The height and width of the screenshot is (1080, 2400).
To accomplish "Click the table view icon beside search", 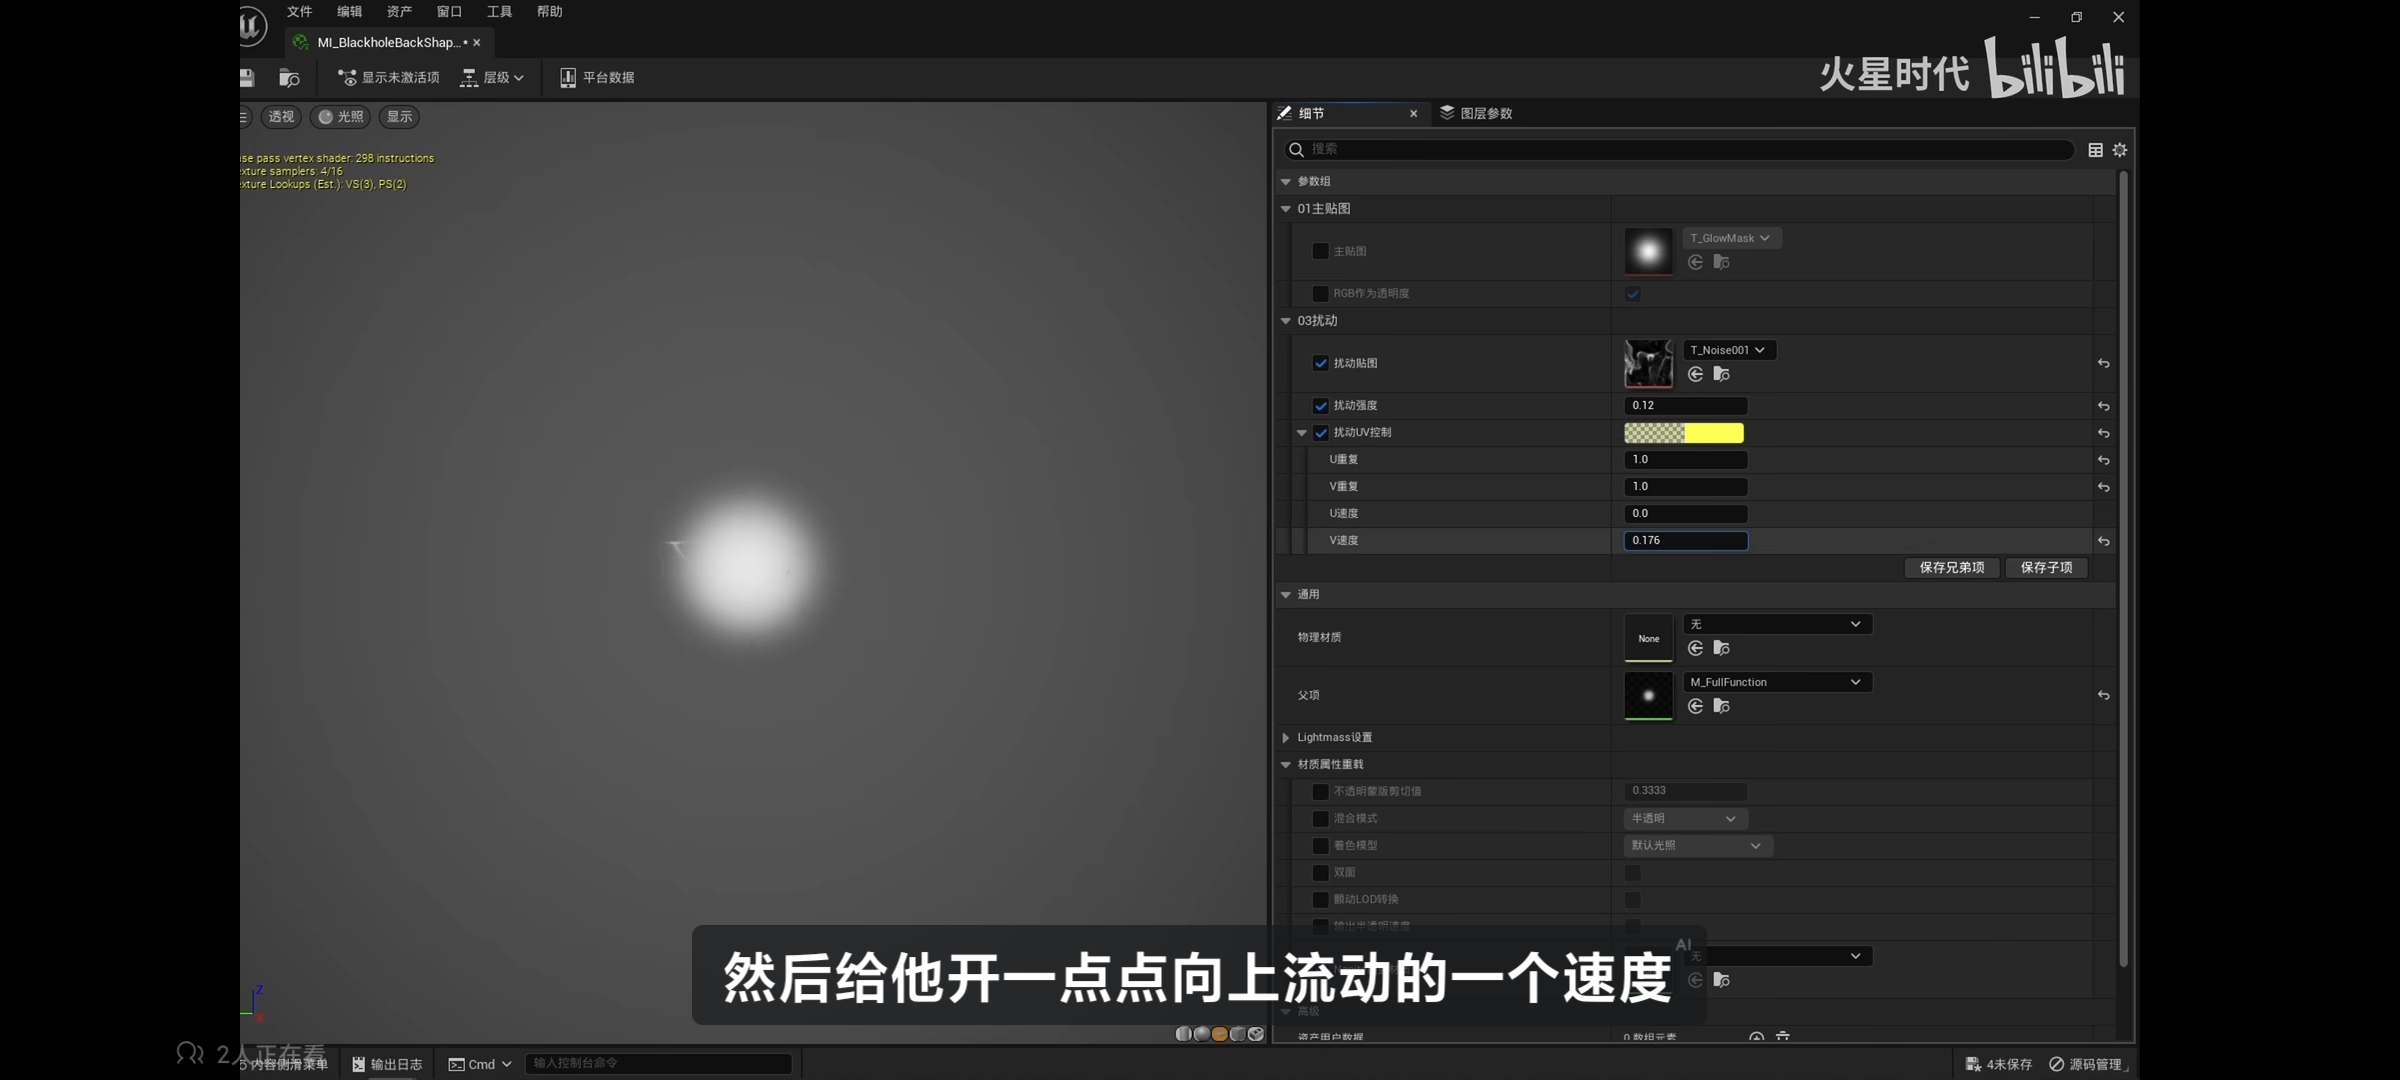I will pyautogui.click(x=2095, y=150).
